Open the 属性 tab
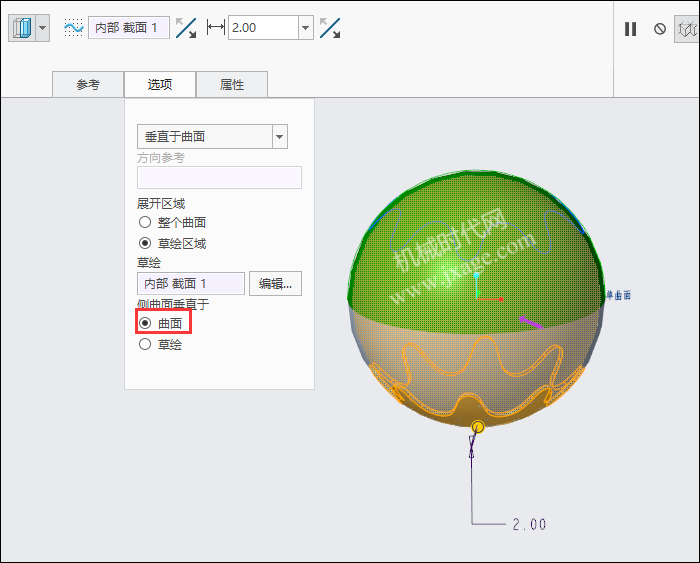This screenshot has width=700, height=563. (232, 84)
